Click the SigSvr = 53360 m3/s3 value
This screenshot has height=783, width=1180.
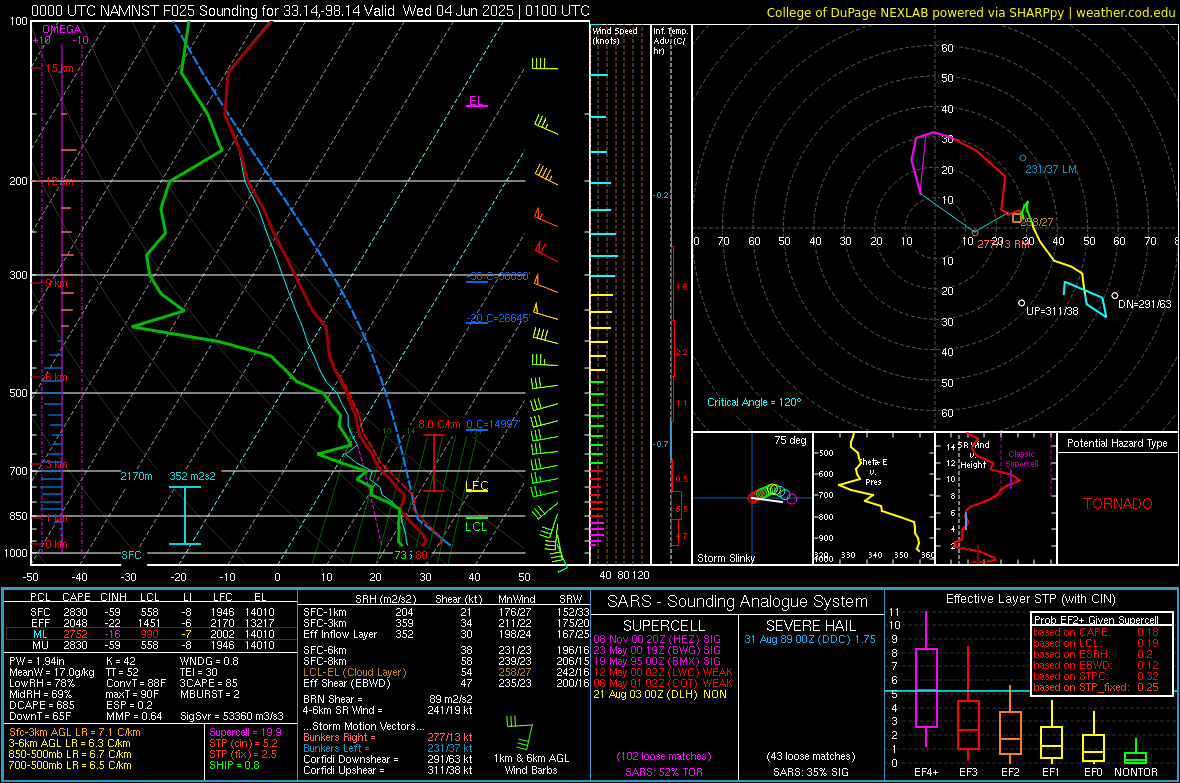pos(232,716)
